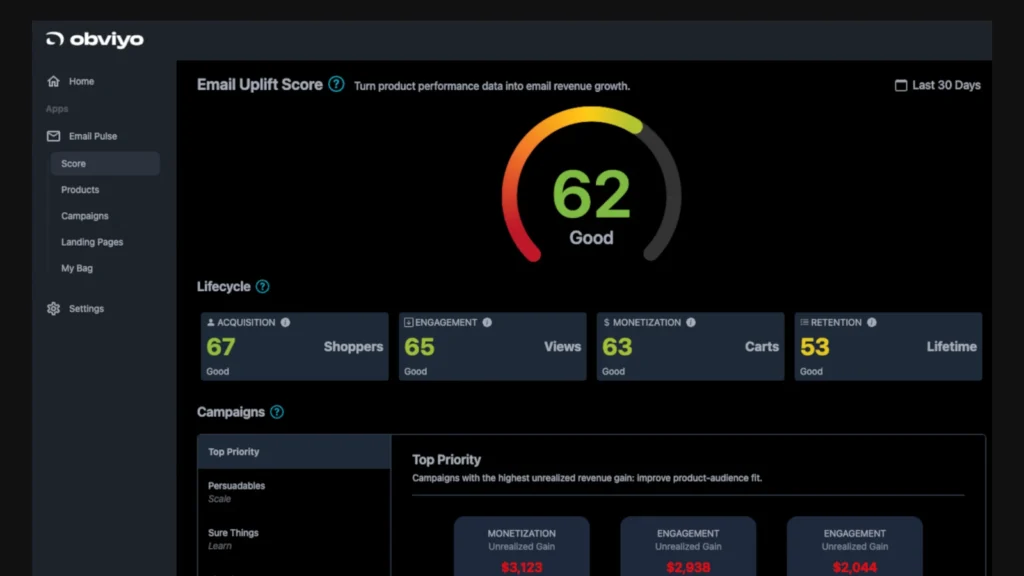Click the Engagement card info icon

pos(487,322)
